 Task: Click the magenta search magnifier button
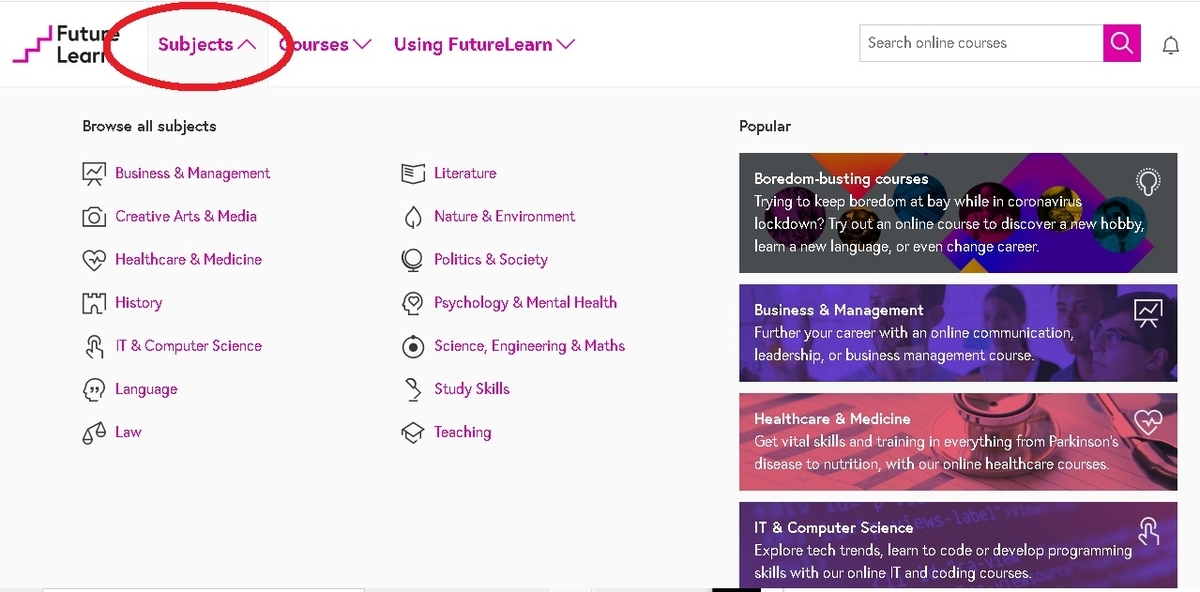click(1121, 43)
